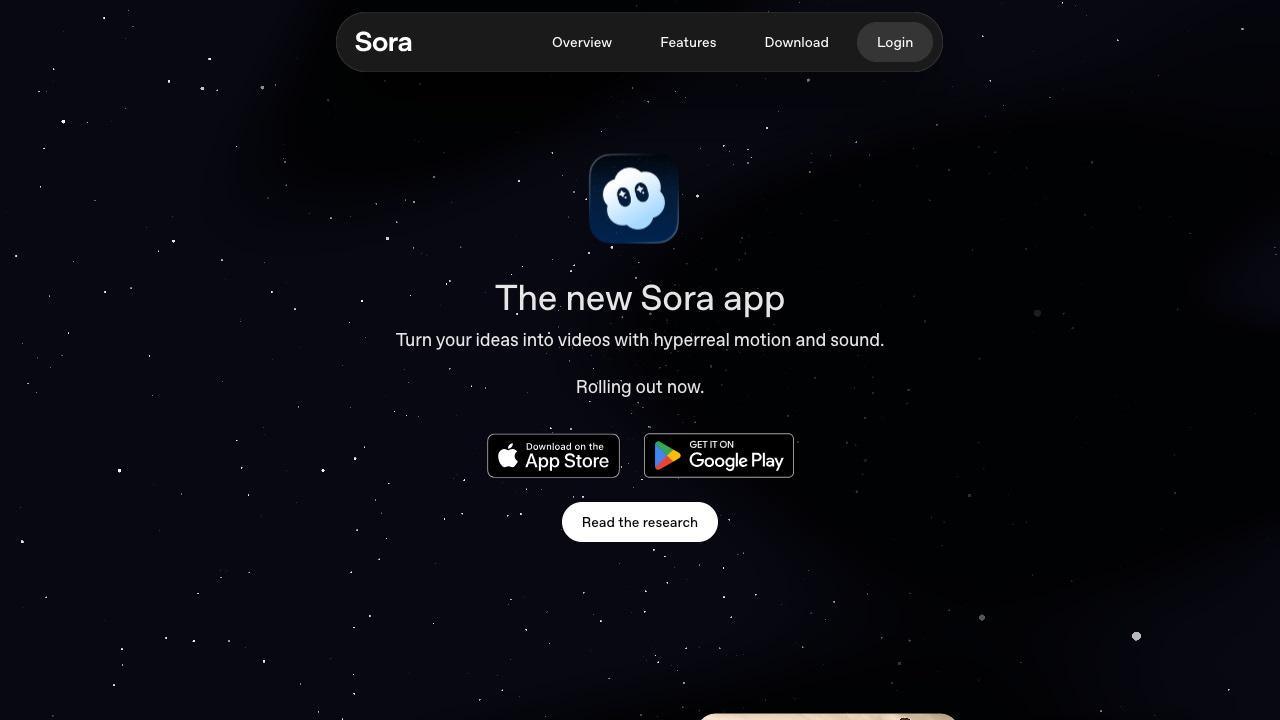
Task: Click the Google Play wordmark text
Action: (x=736, y=461)
